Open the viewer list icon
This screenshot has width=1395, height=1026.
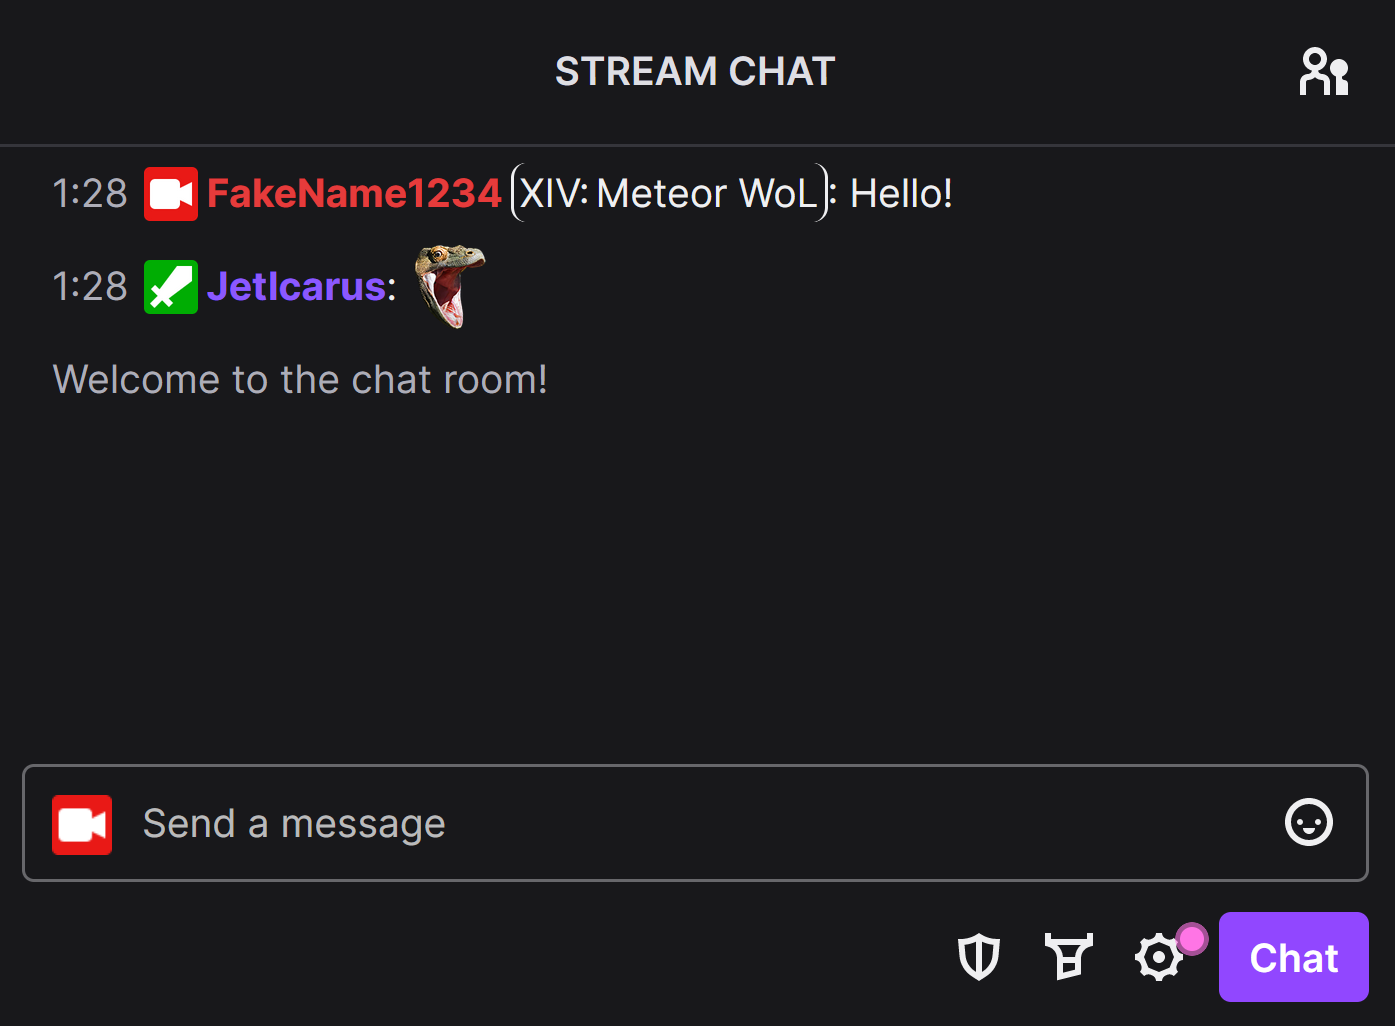coord(1324,71)
